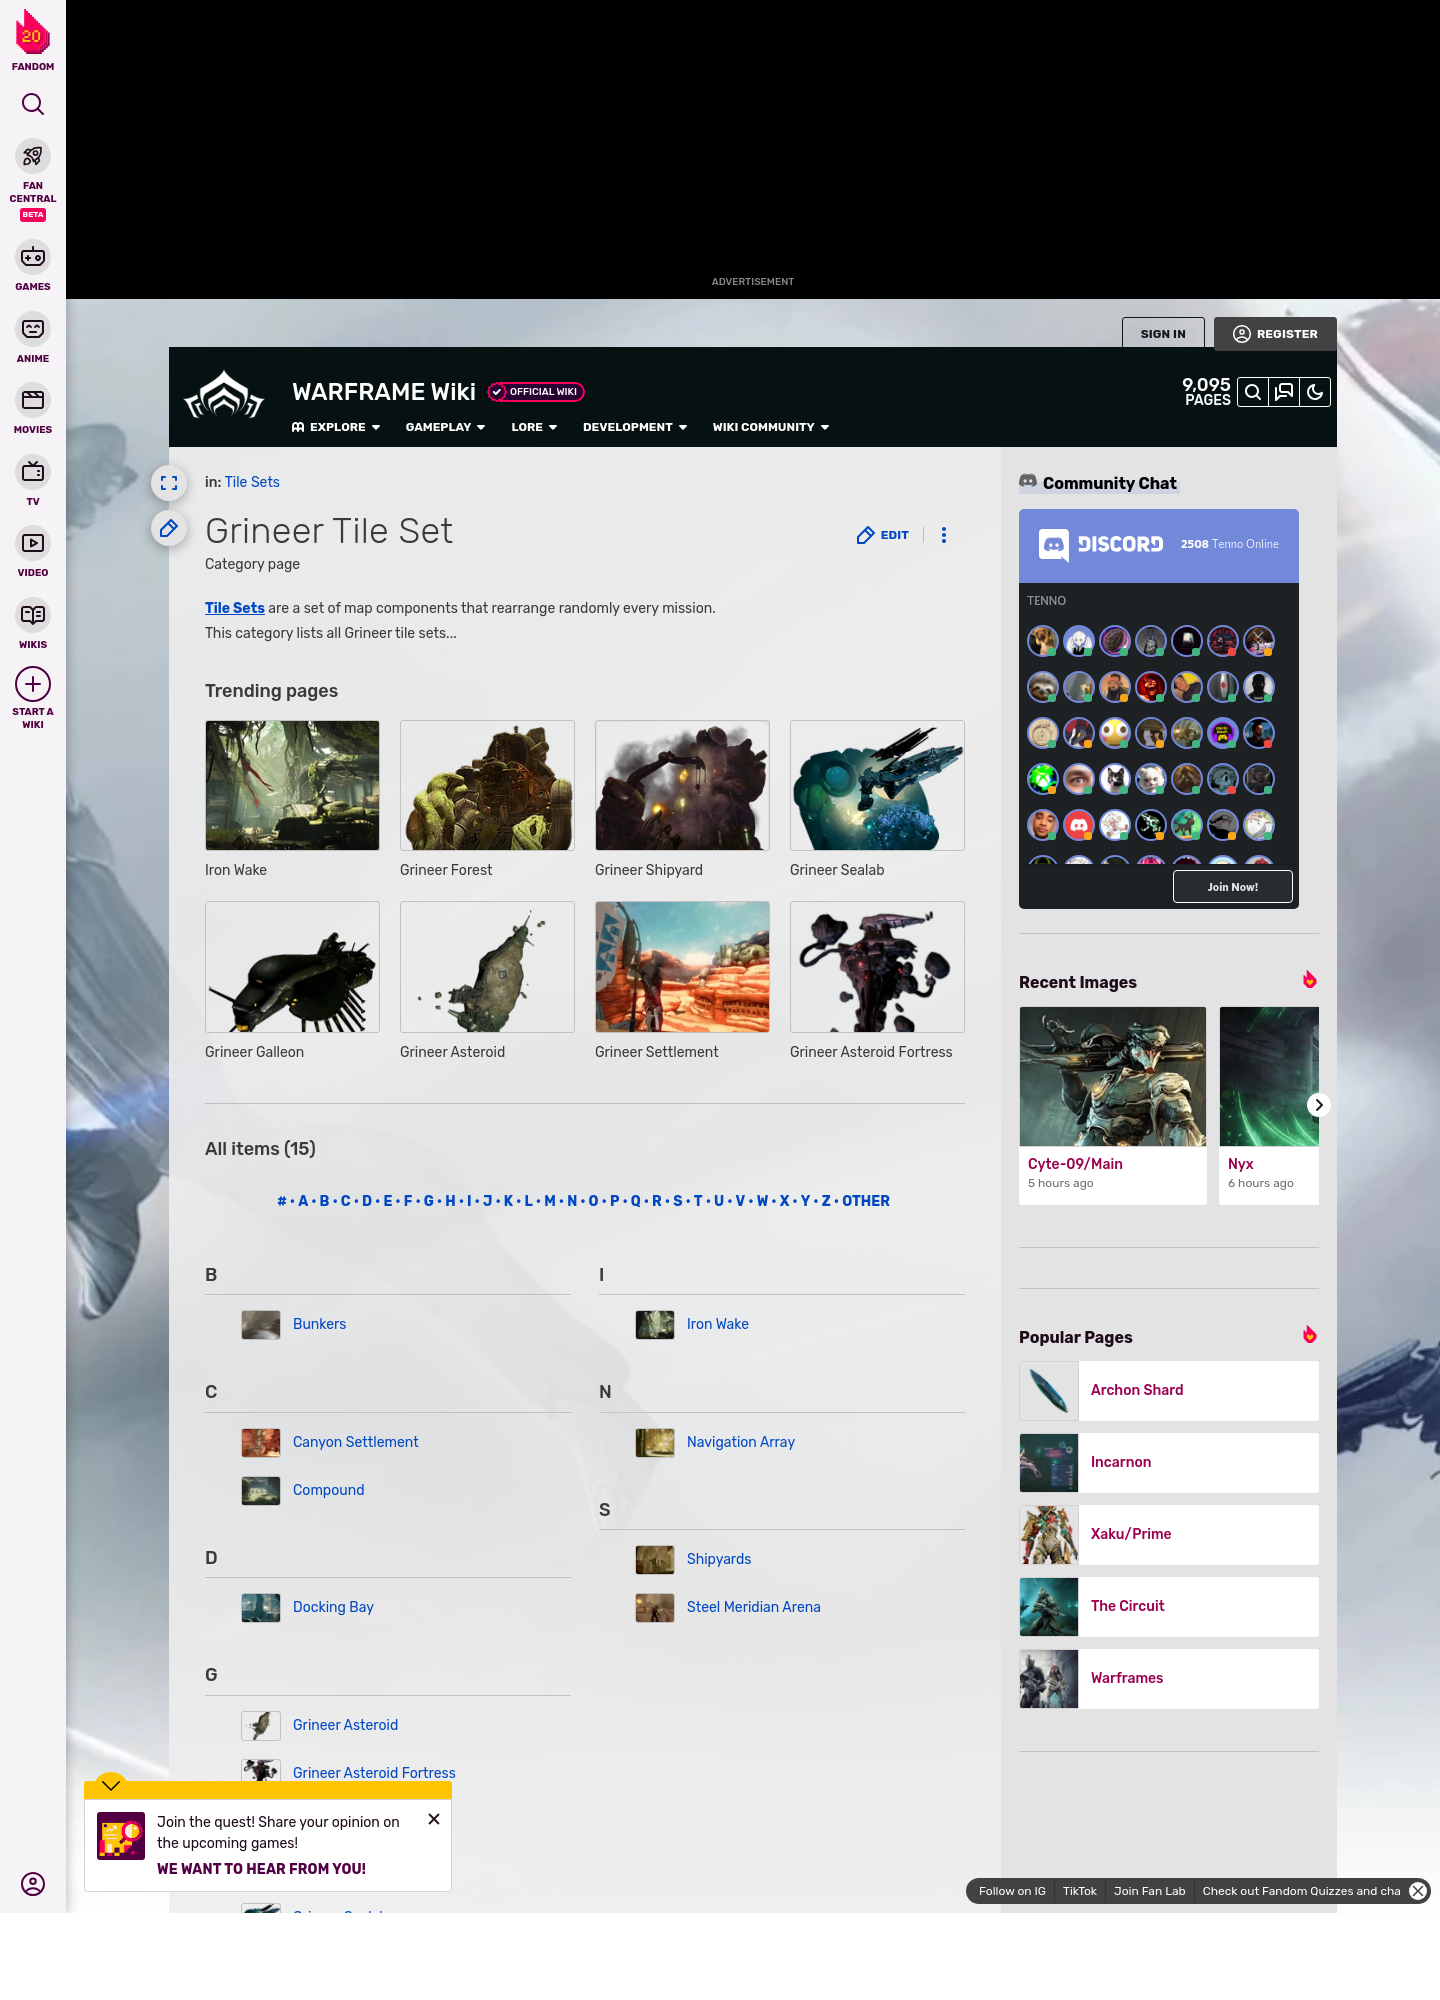Advance Recent Images carousel with the arrow
The height and width of the screenshot is (2000, 1440).
click(x=1319, y=1105)
